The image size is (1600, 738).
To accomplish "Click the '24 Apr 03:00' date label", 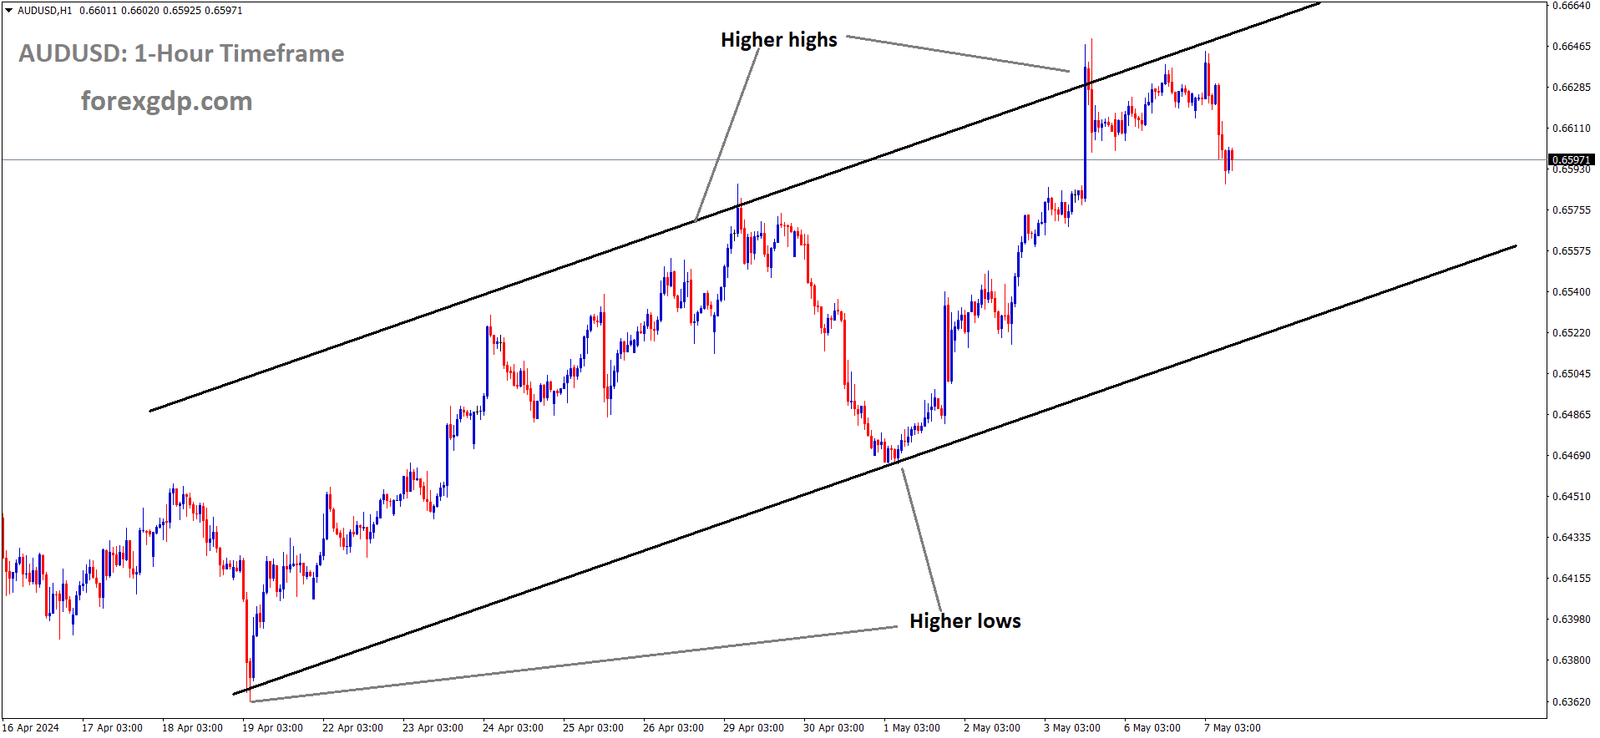I will 513,728.
